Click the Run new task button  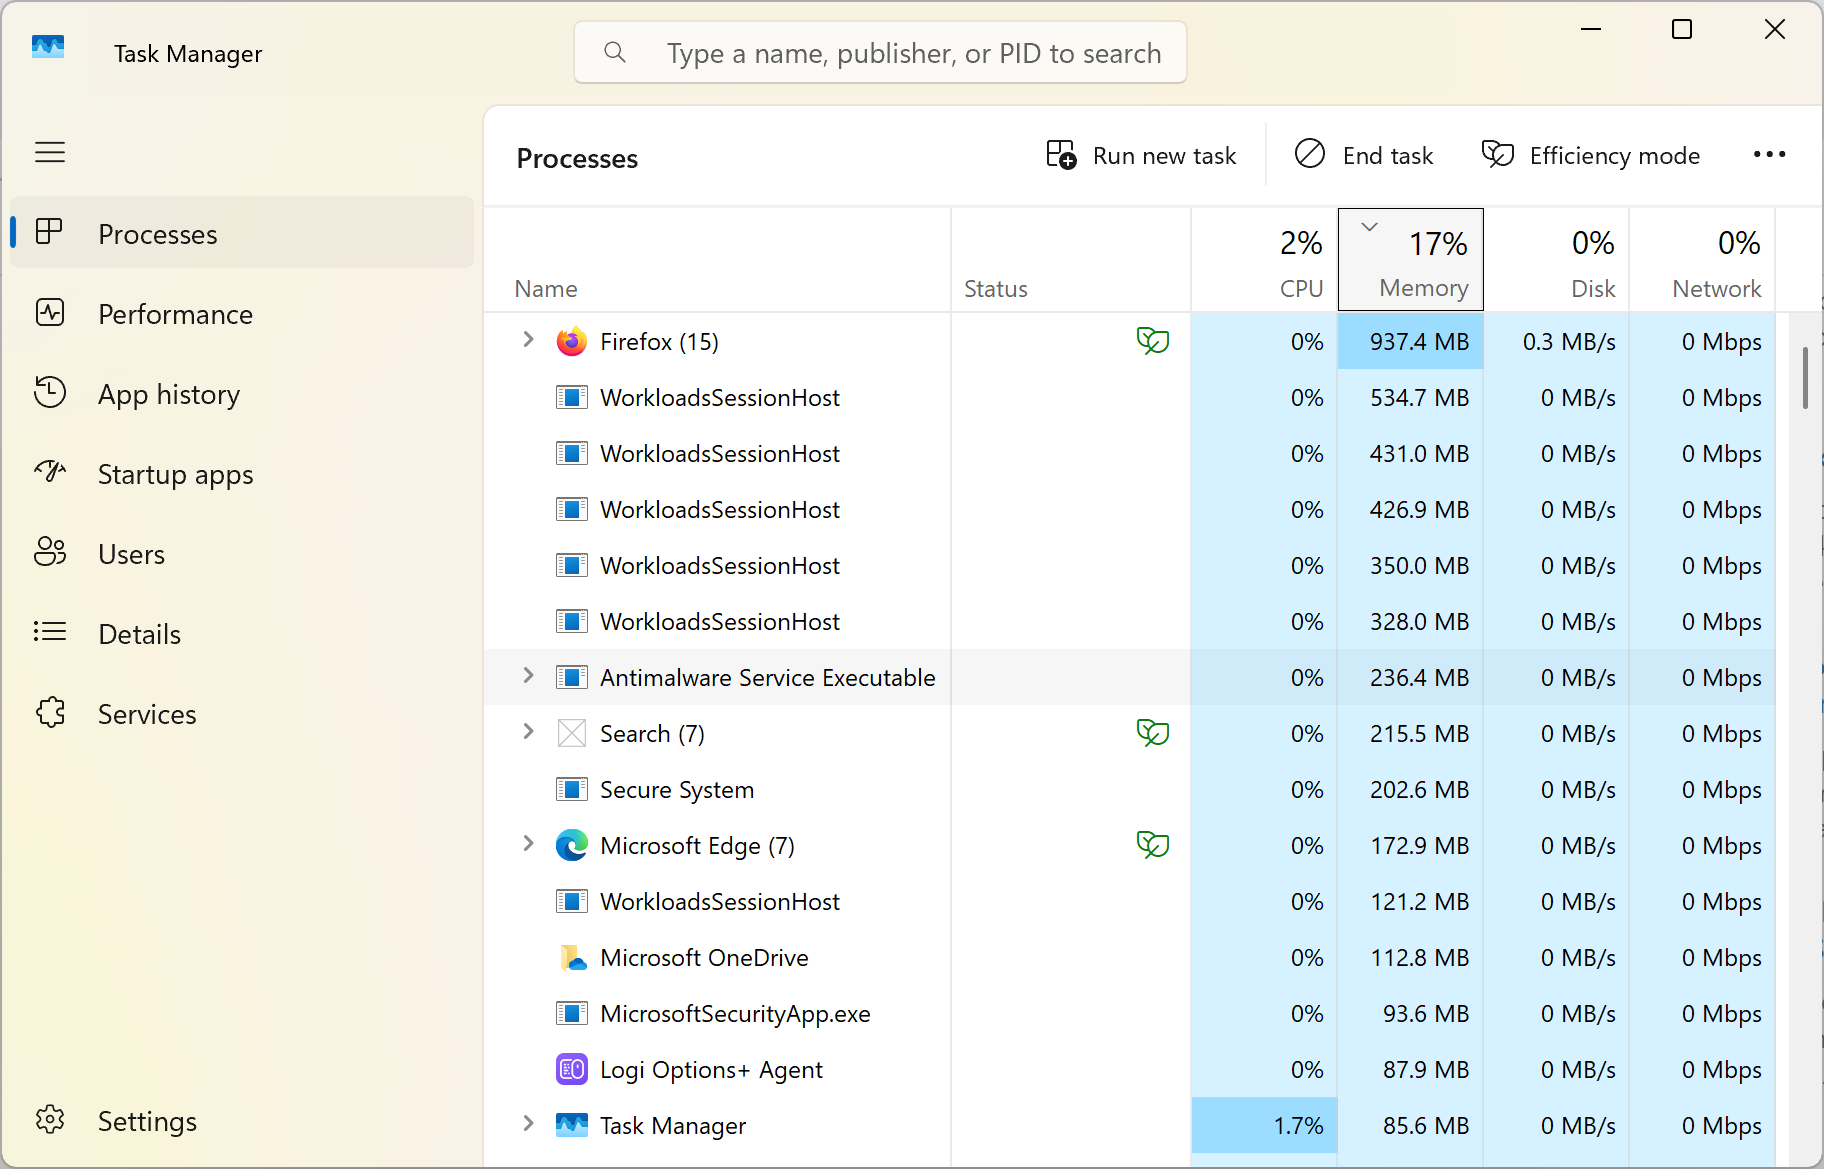pyautogui.click(x=1141, y=155)
